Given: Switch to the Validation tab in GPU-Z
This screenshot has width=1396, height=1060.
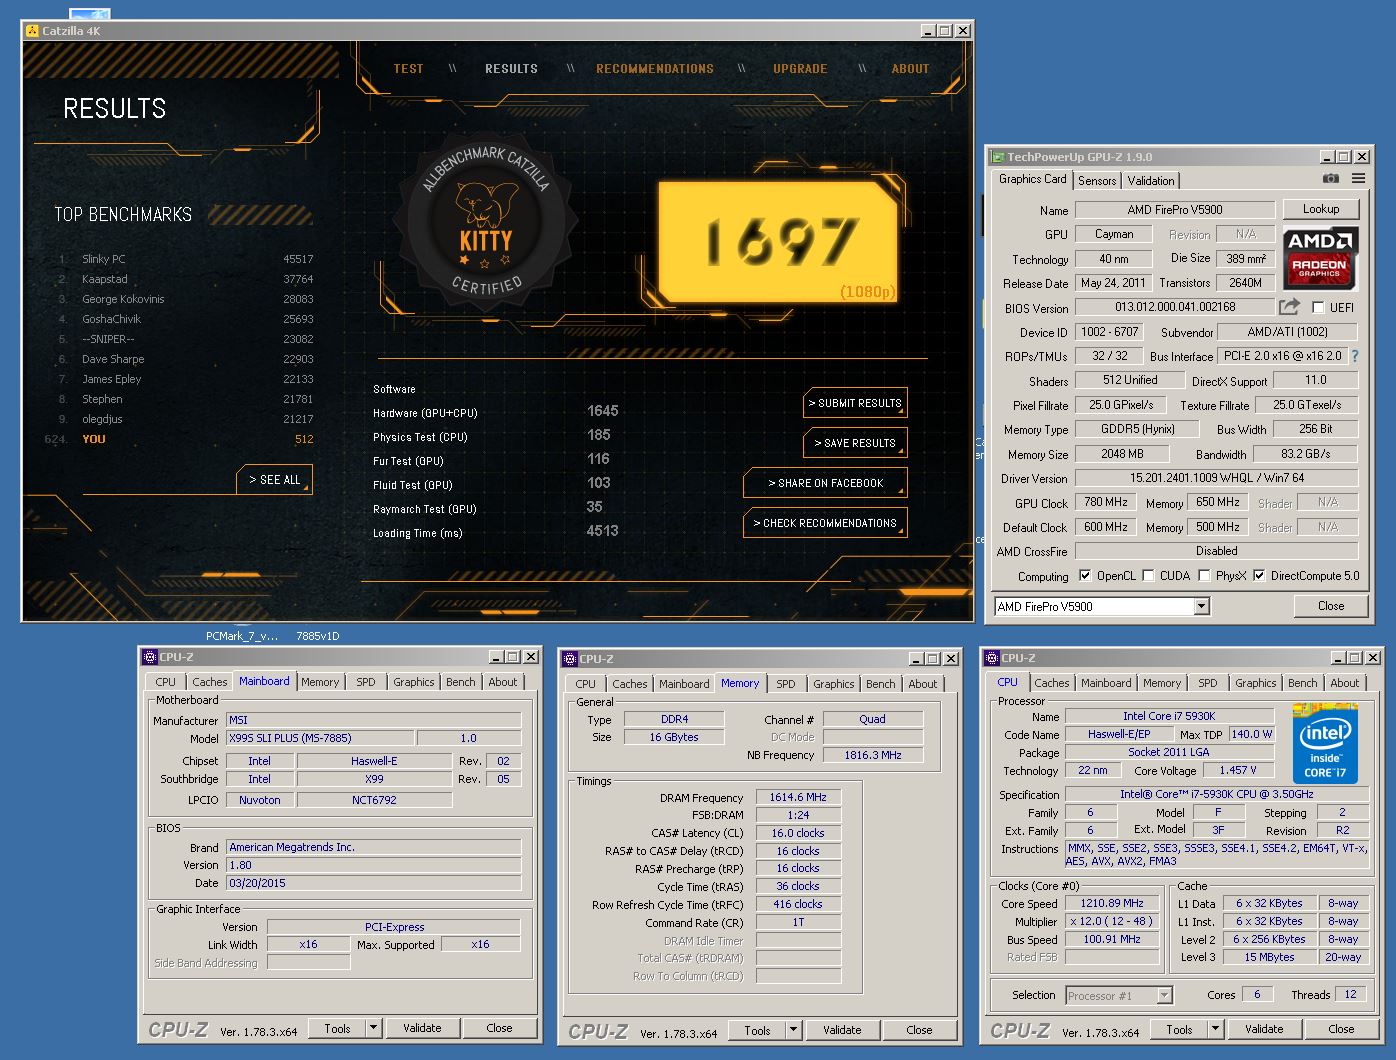Looking at the screenshot, I should (1151, 181).
